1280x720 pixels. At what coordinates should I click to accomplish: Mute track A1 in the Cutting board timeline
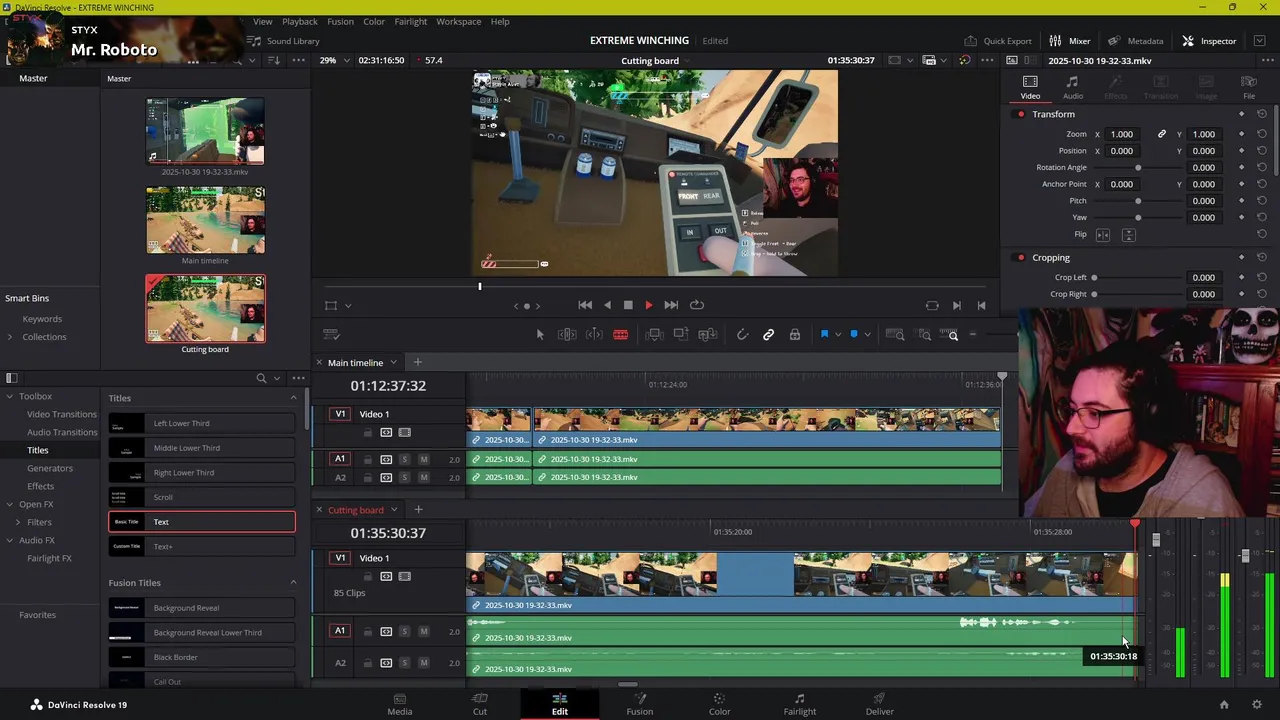coord(424,631)
